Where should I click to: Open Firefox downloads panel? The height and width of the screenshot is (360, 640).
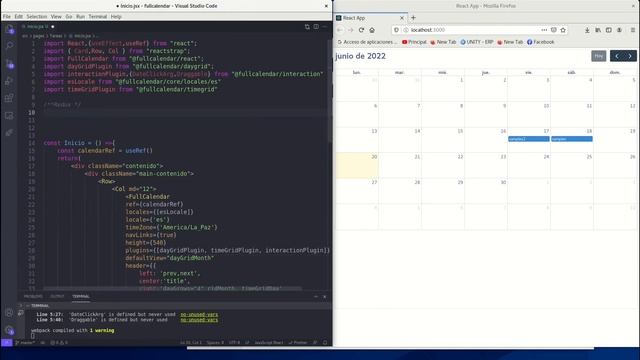(587, 30)
